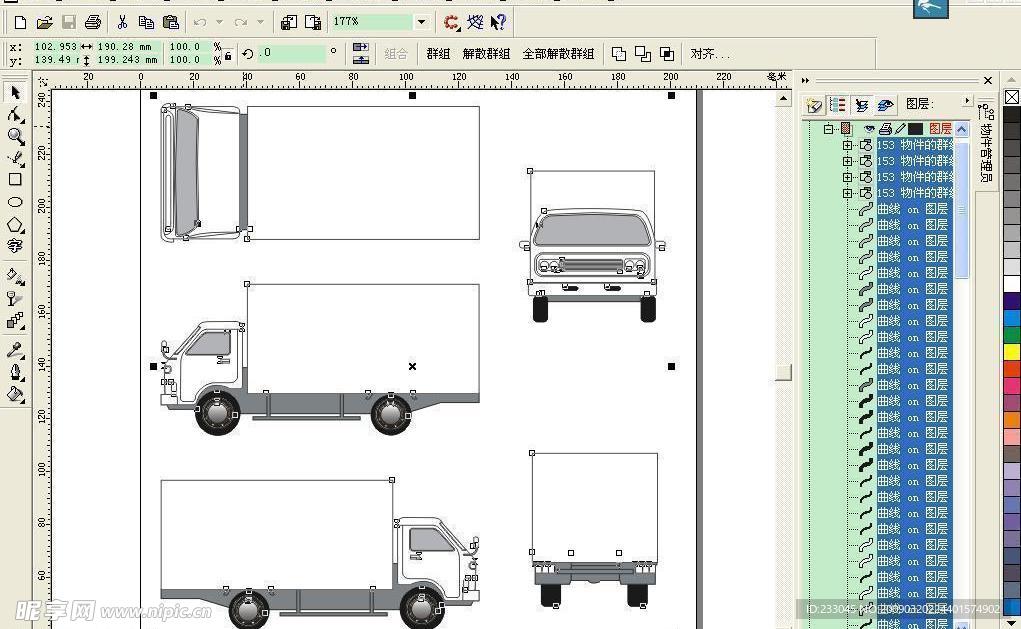Screen dimensions: 1021x629
Task: Click the Export icon in the toolbar
Action: (x=313, y=23)
